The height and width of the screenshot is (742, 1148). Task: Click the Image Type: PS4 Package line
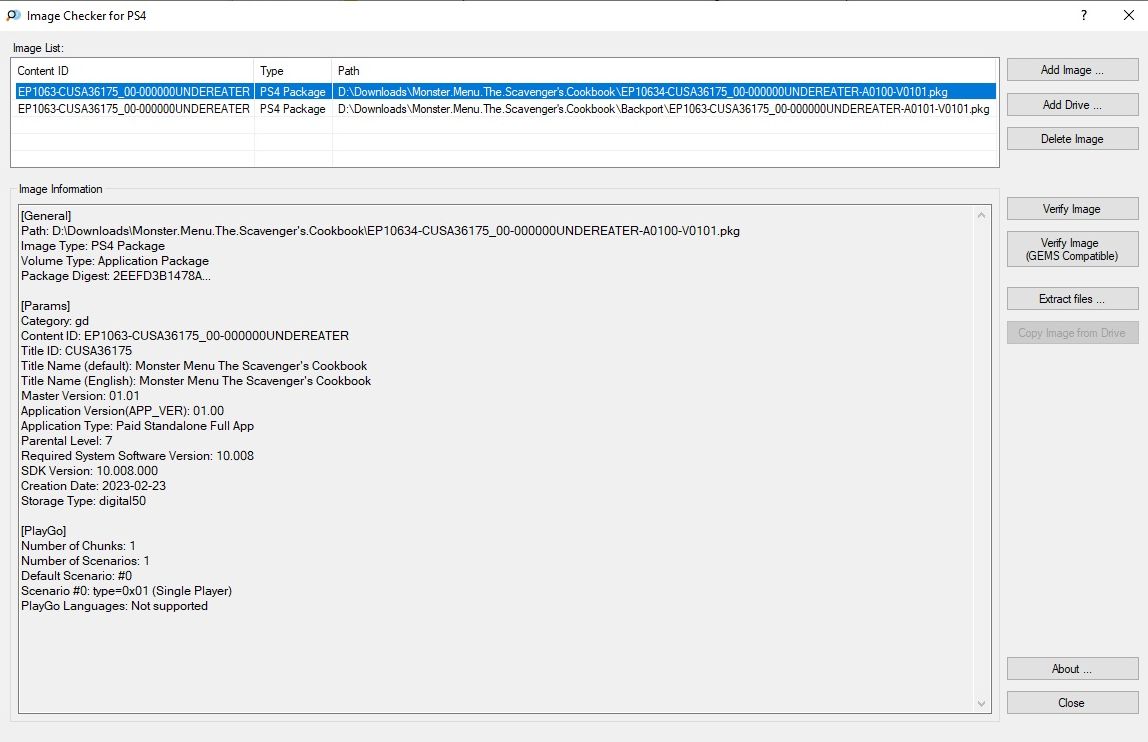pos(93,246)
